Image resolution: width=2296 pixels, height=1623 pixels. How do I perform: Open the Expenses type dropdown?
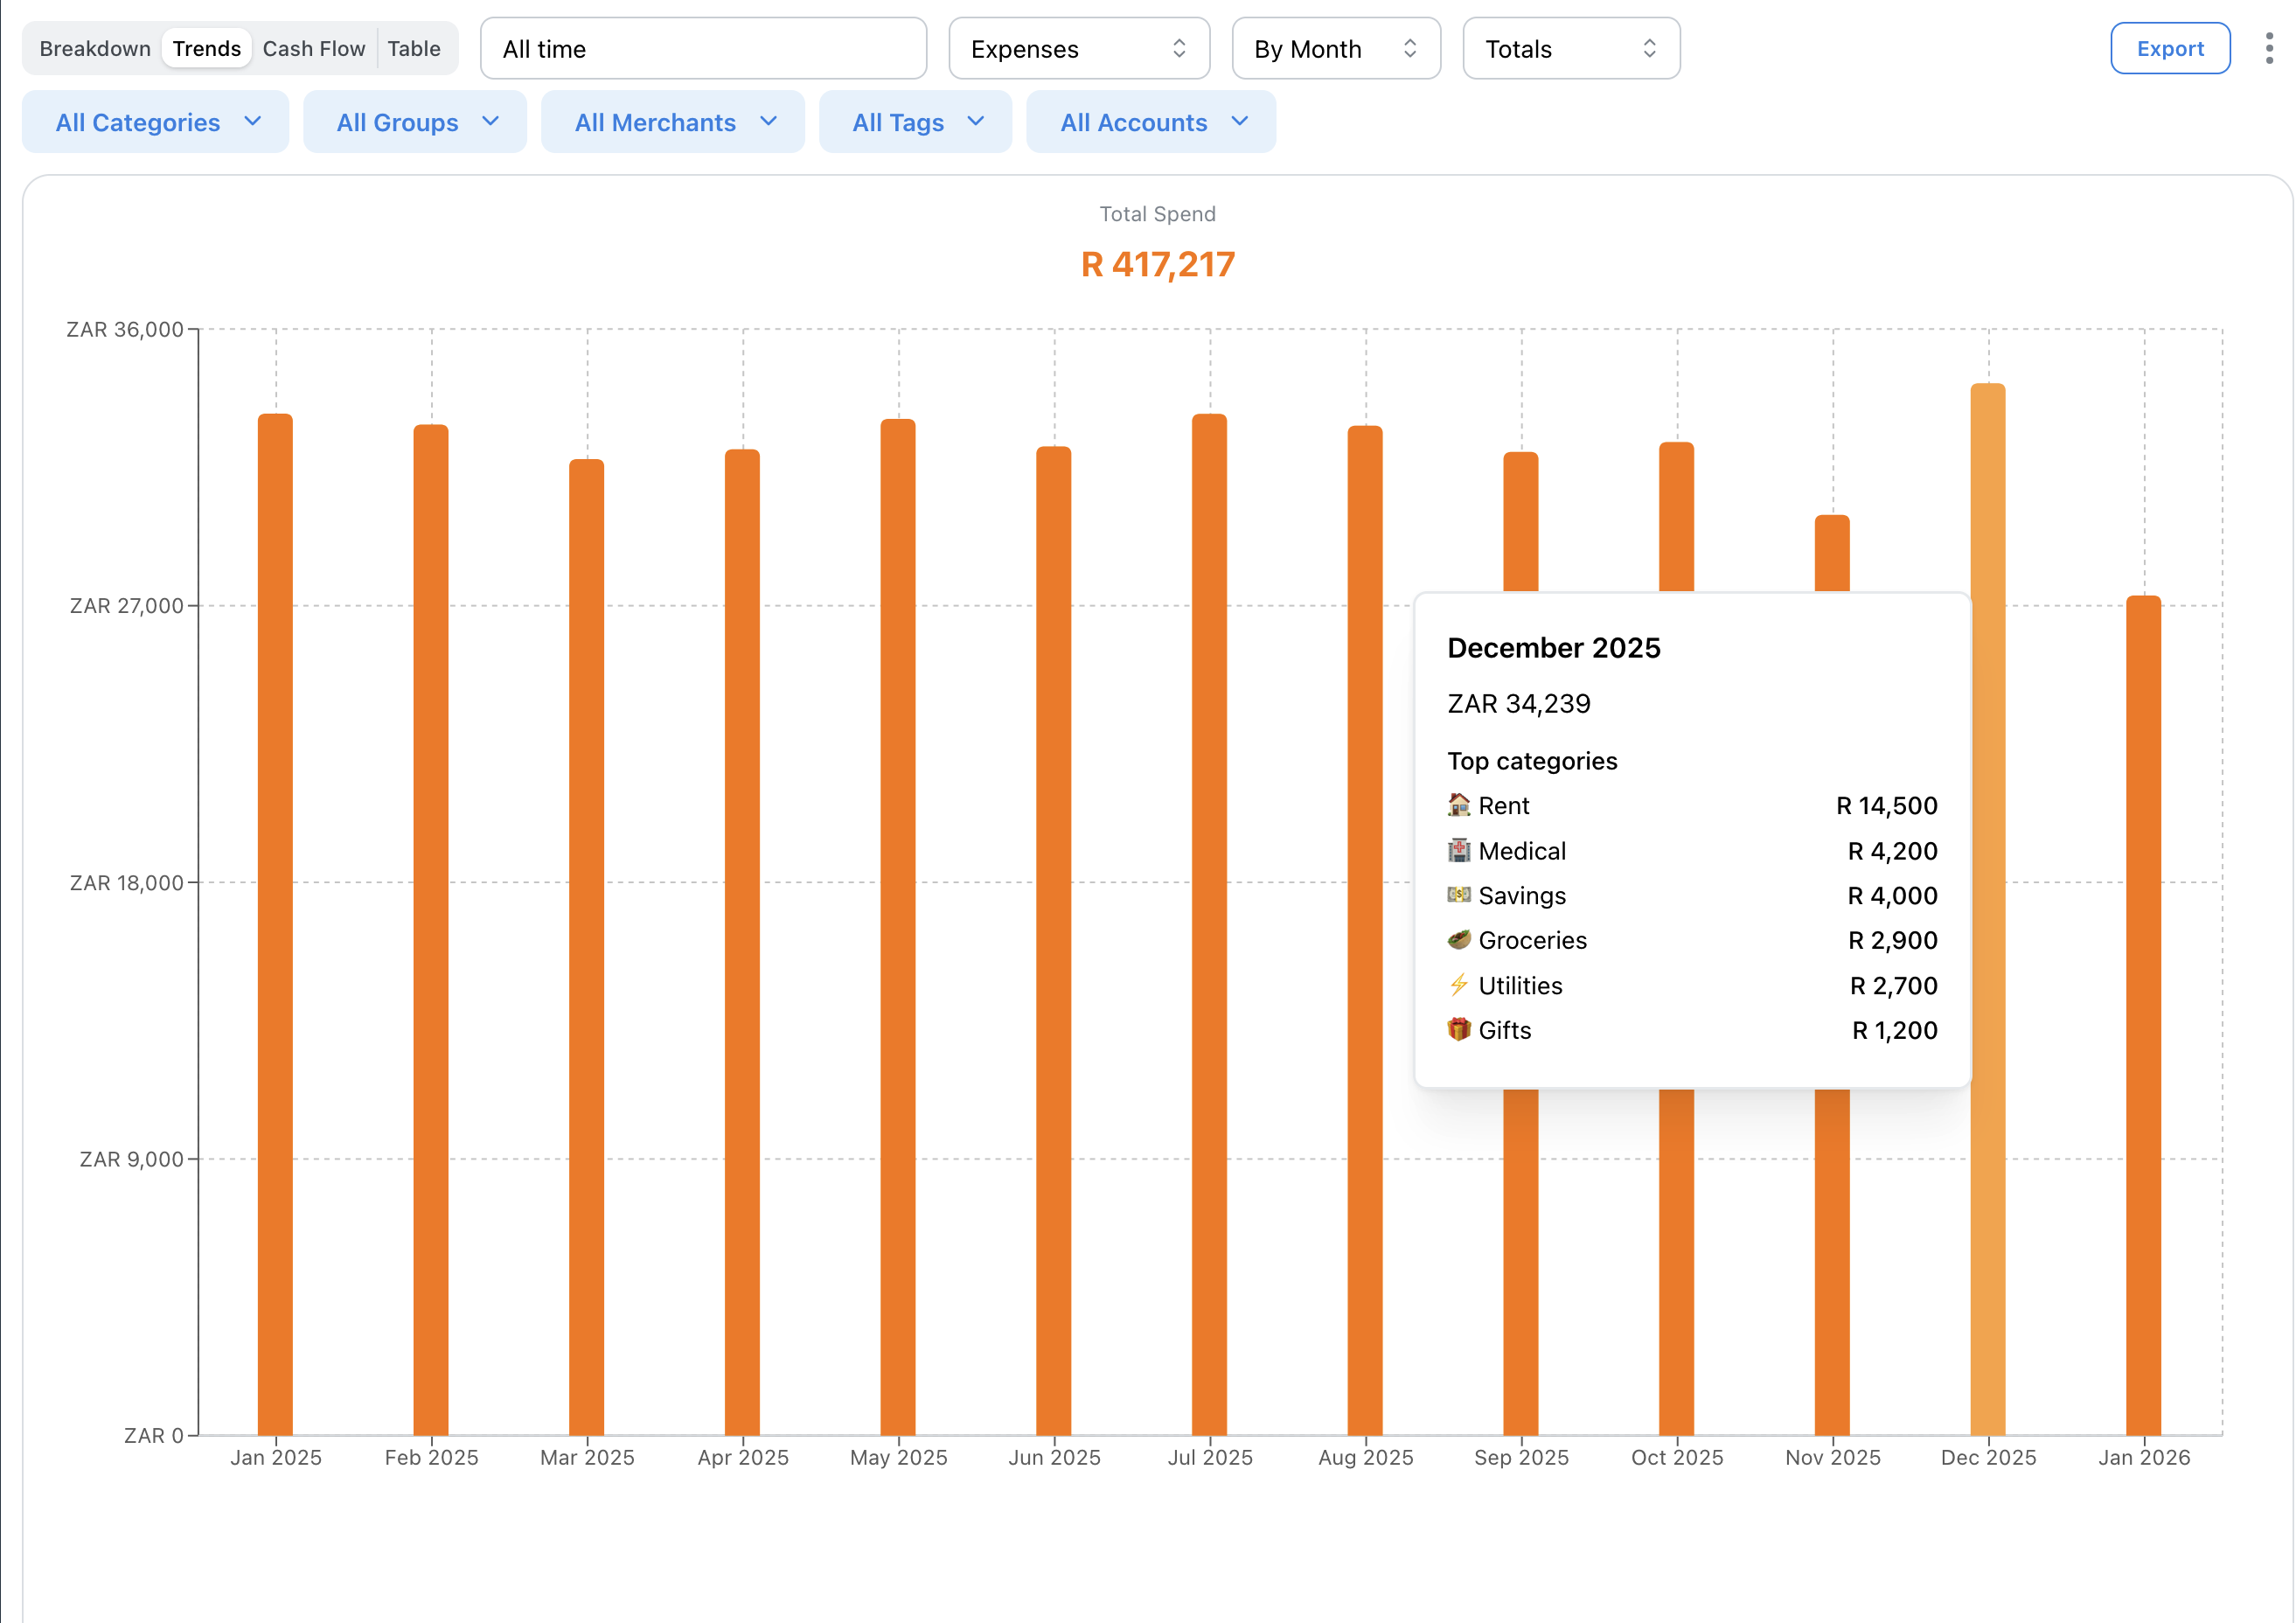tap(1079, 47)
